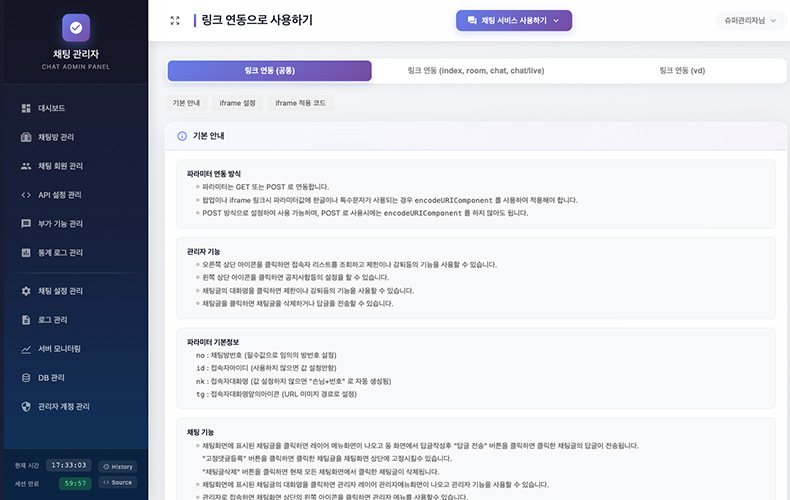Click the 채팅 관리자 title text

point(76,54)
